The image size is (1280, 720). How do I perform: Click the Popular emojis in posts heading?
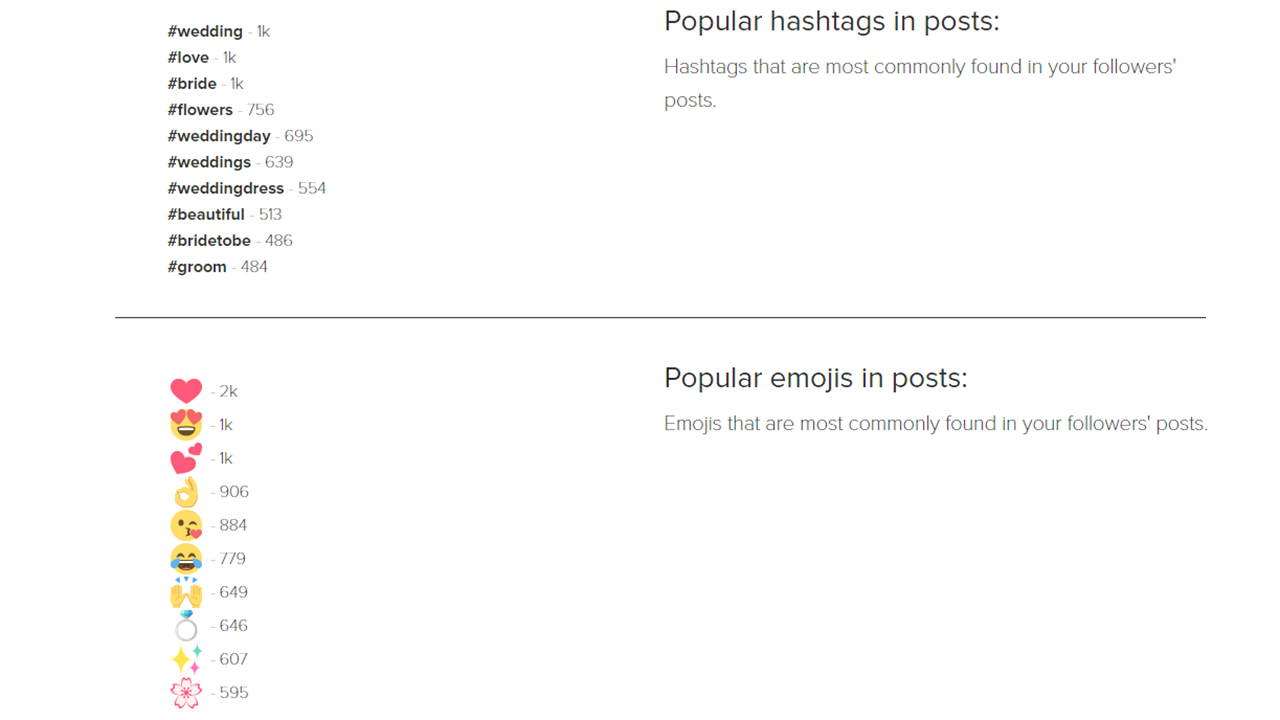(816, 378)
